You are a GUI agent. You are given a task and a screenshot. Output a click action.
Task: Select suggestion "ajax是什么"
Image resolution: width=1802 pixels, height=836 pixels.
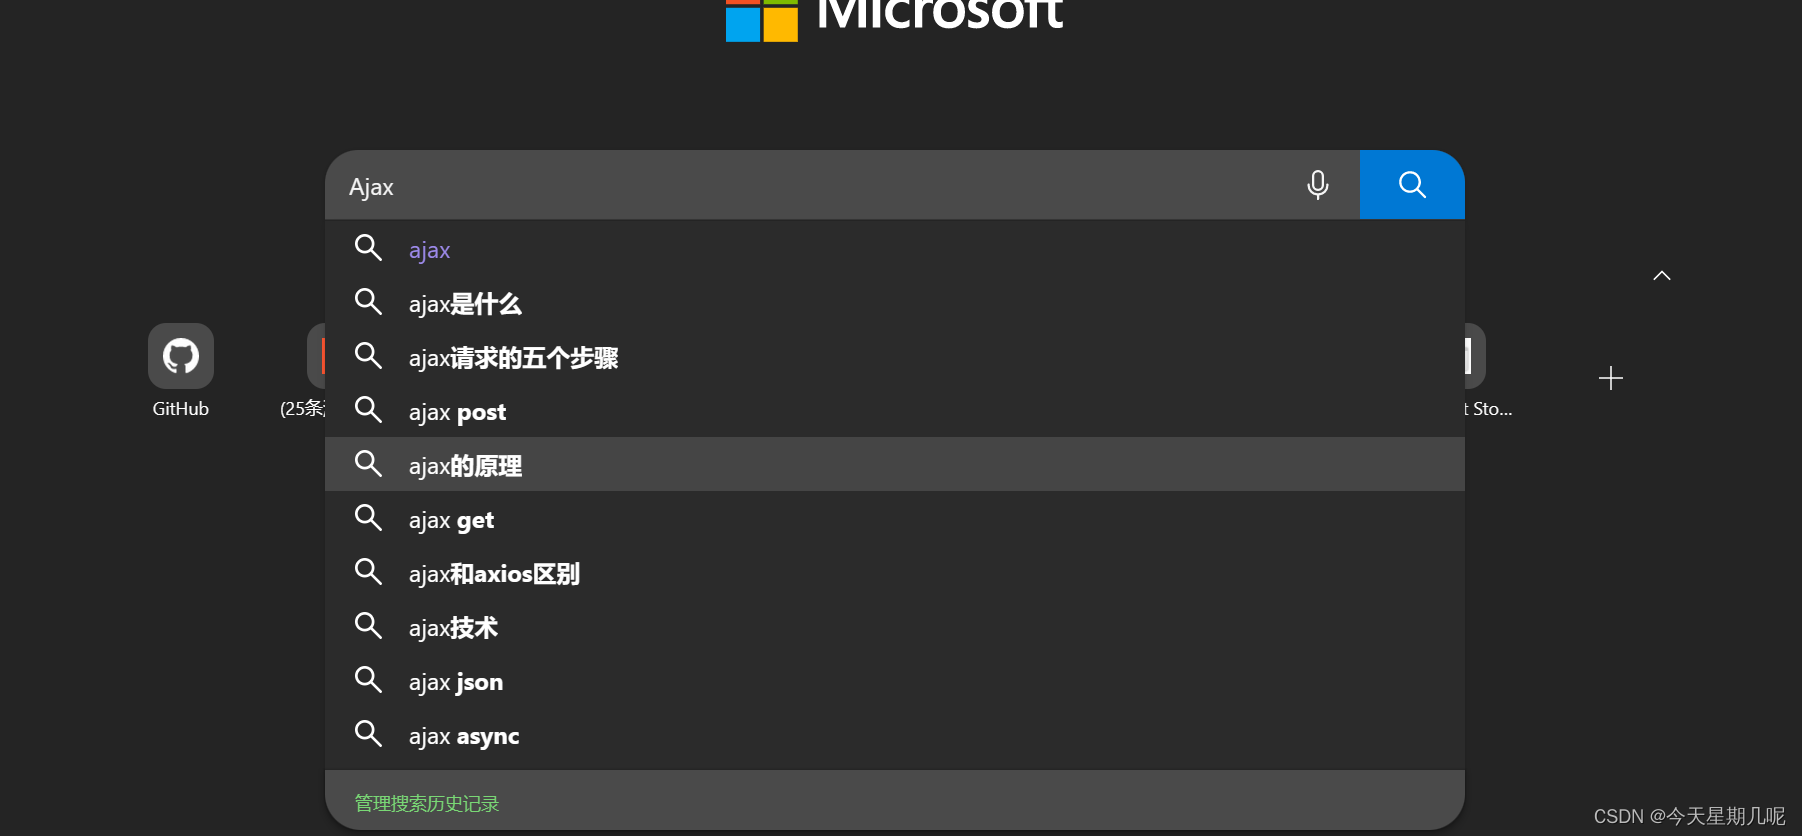tap(895, 304)
